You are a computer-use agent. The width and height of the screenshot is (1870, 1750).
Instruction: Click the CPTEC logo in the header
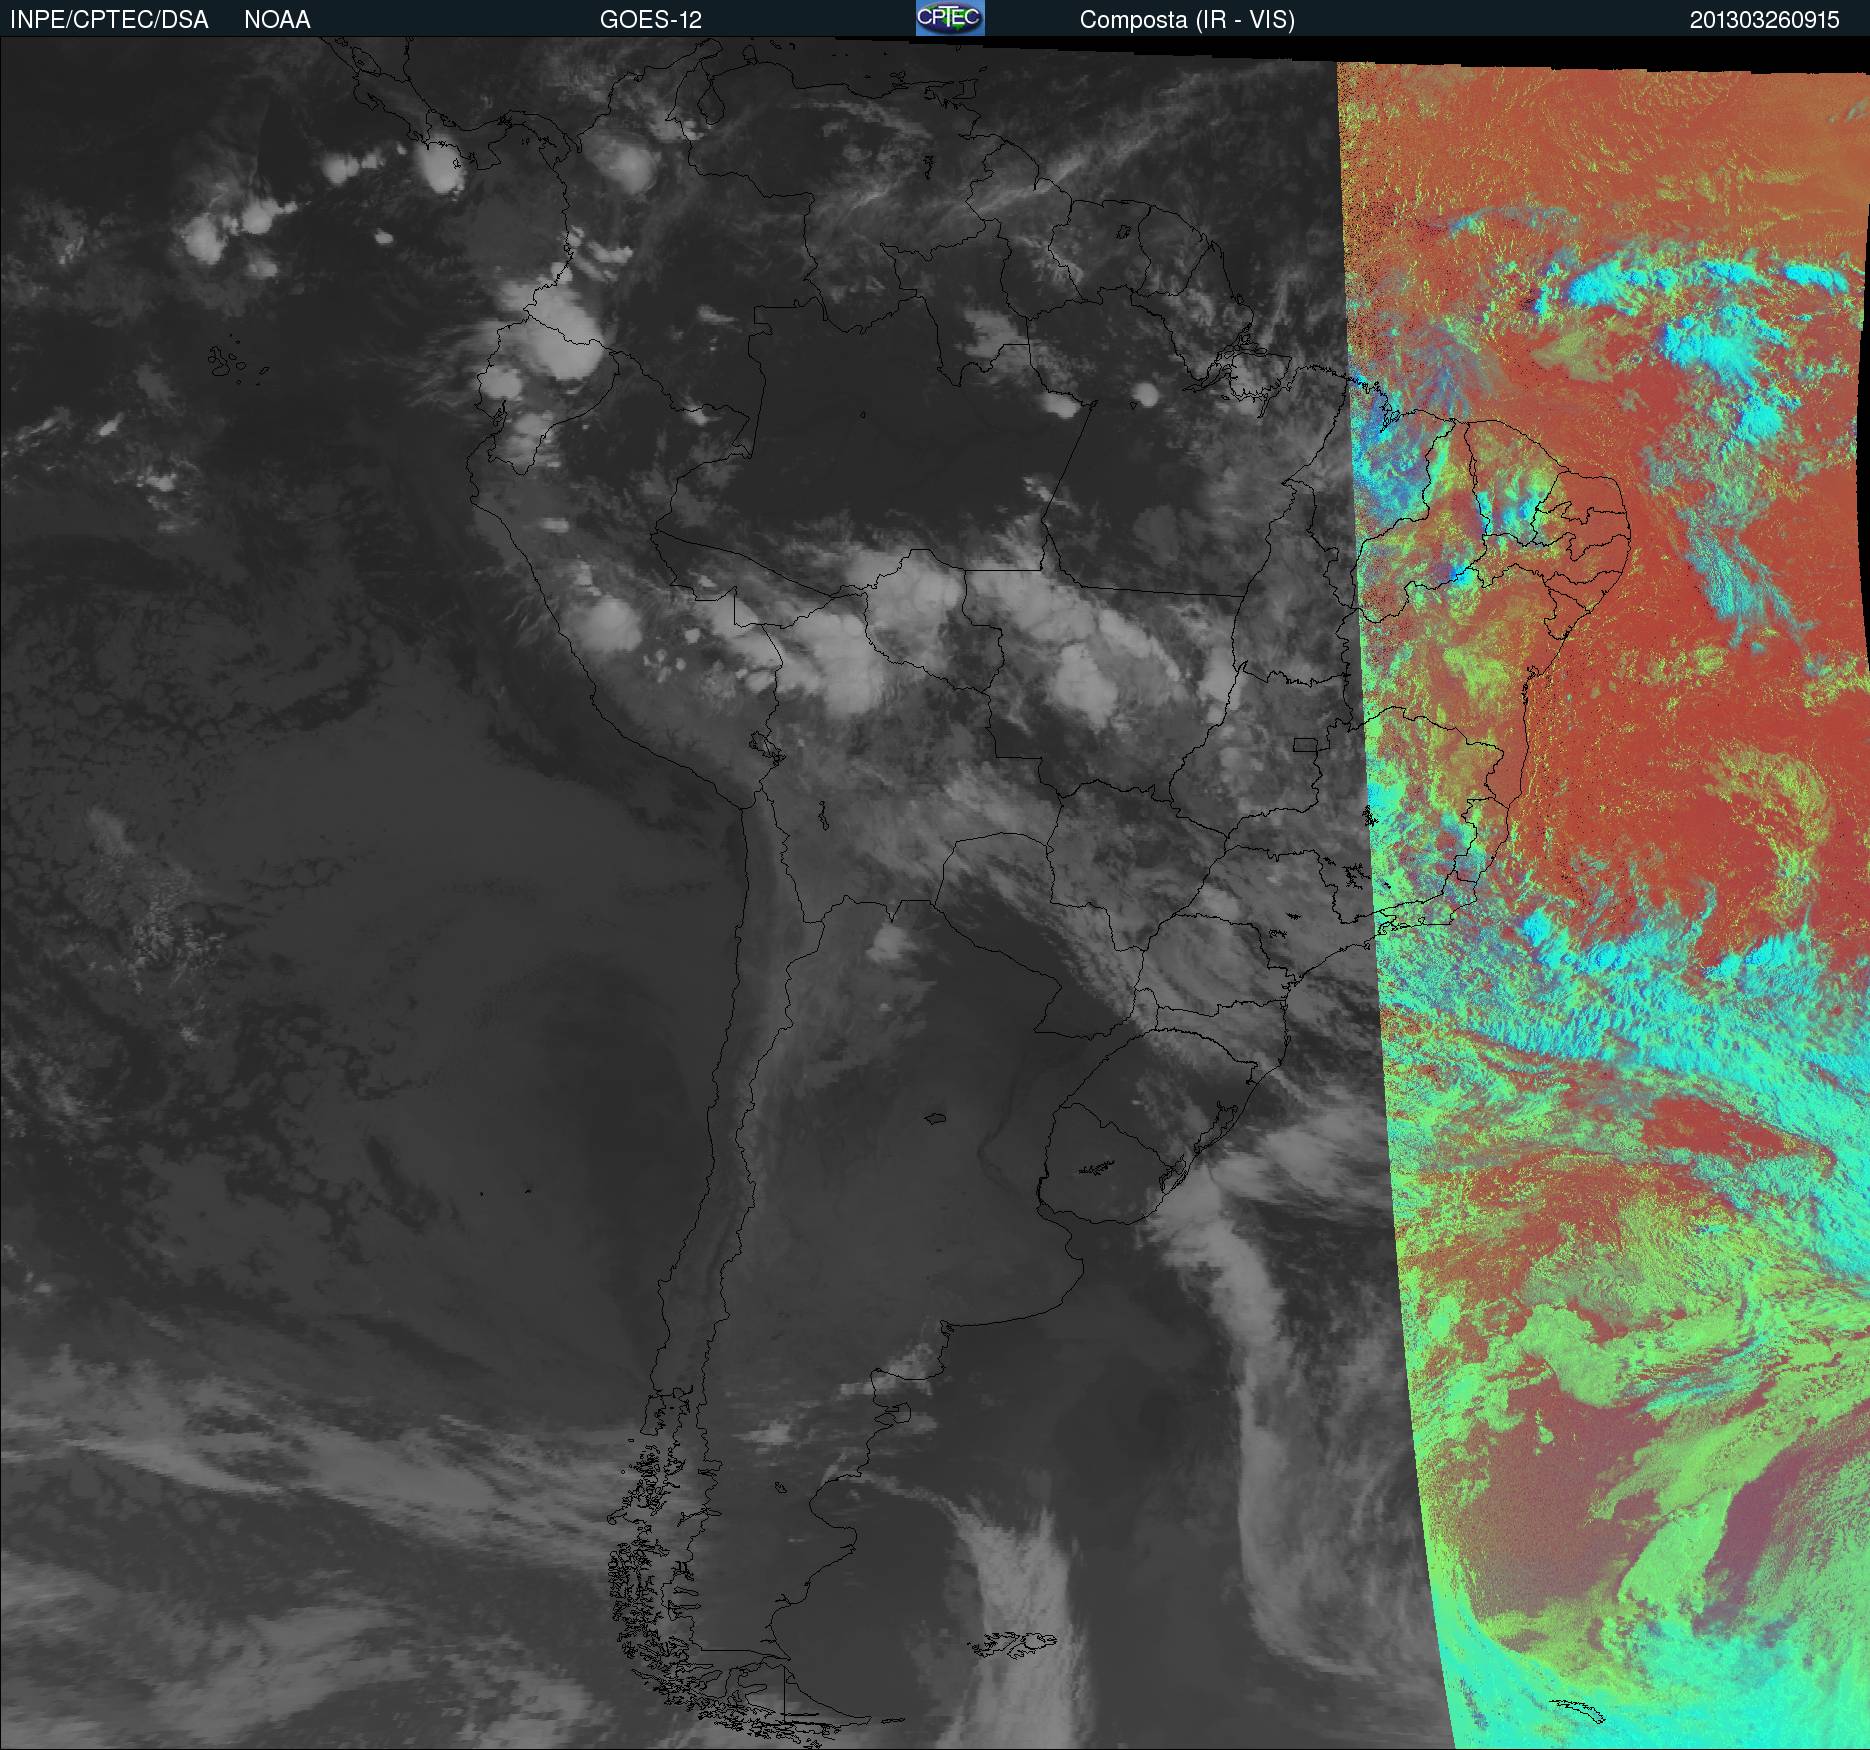[x=950, y=18]
